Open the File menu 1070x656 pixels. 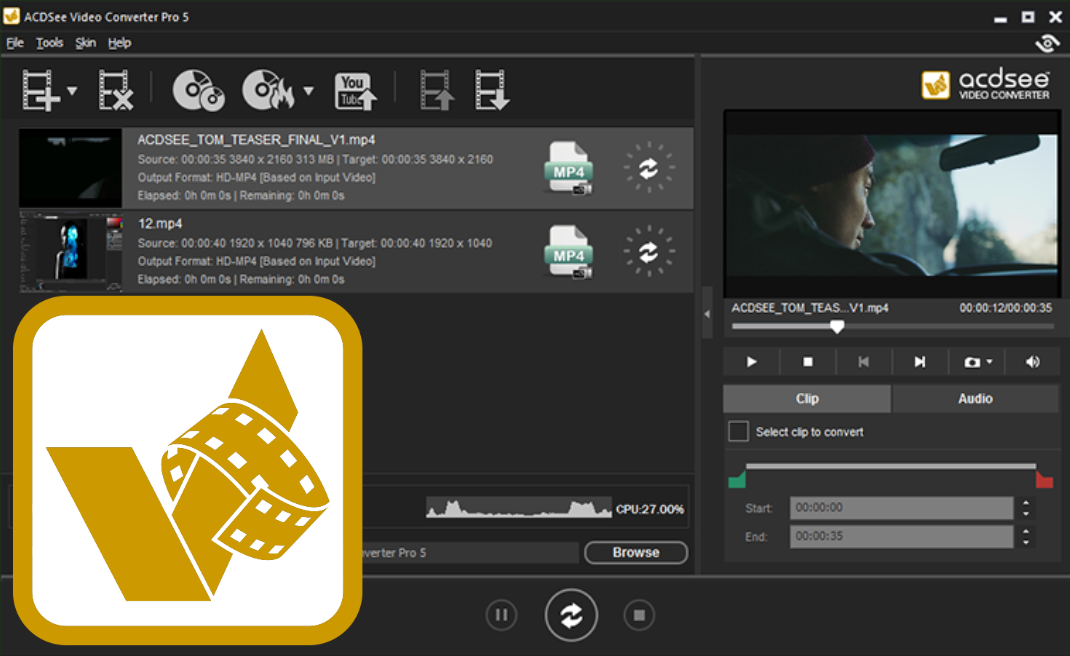click(x=15, y=43)
